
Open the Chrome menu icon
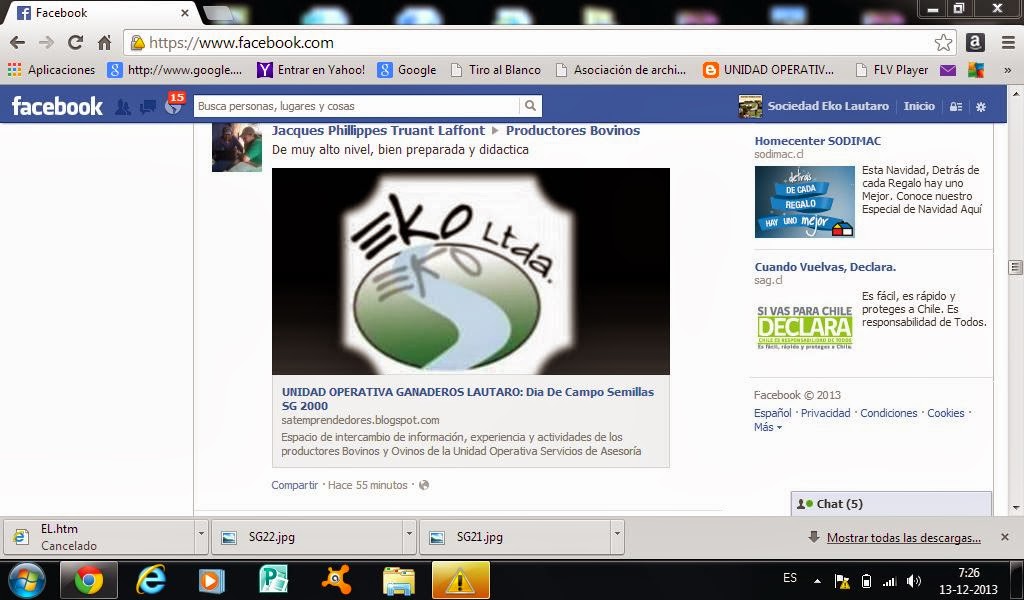click(x=1008, y=43)
